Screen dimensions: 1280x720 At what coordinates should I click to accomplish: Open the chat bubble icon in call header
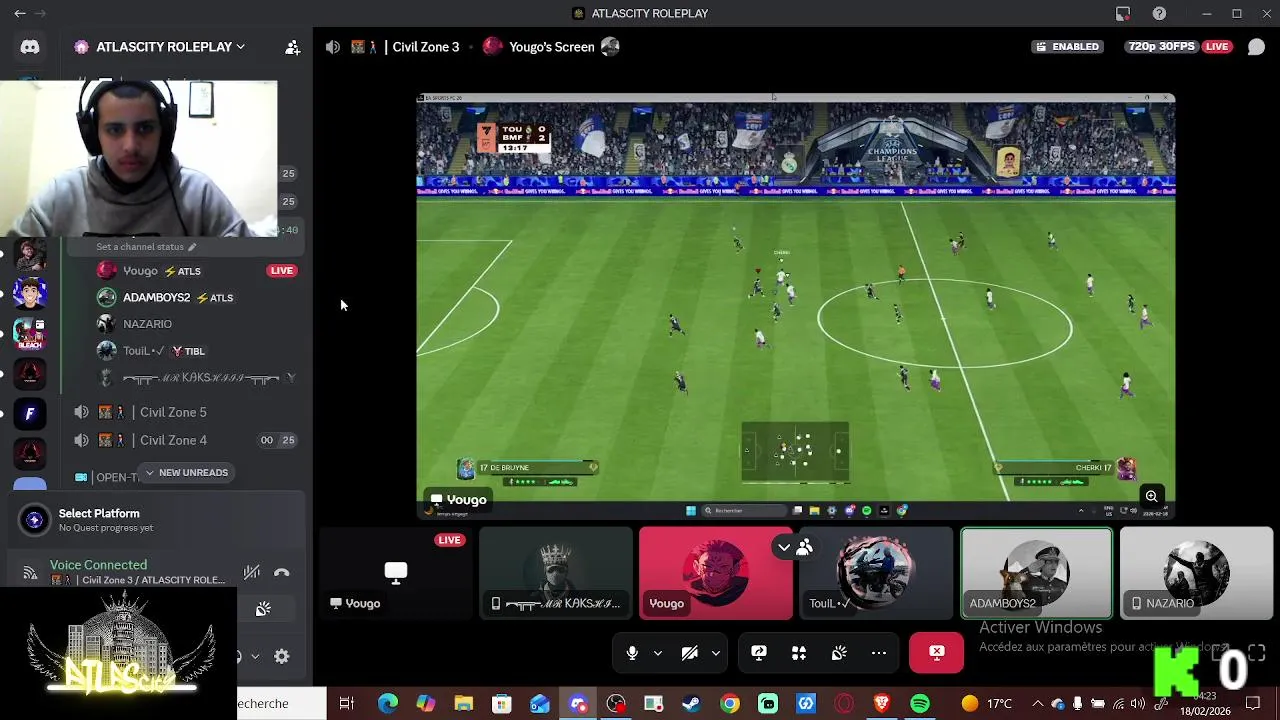(1257, 47)
